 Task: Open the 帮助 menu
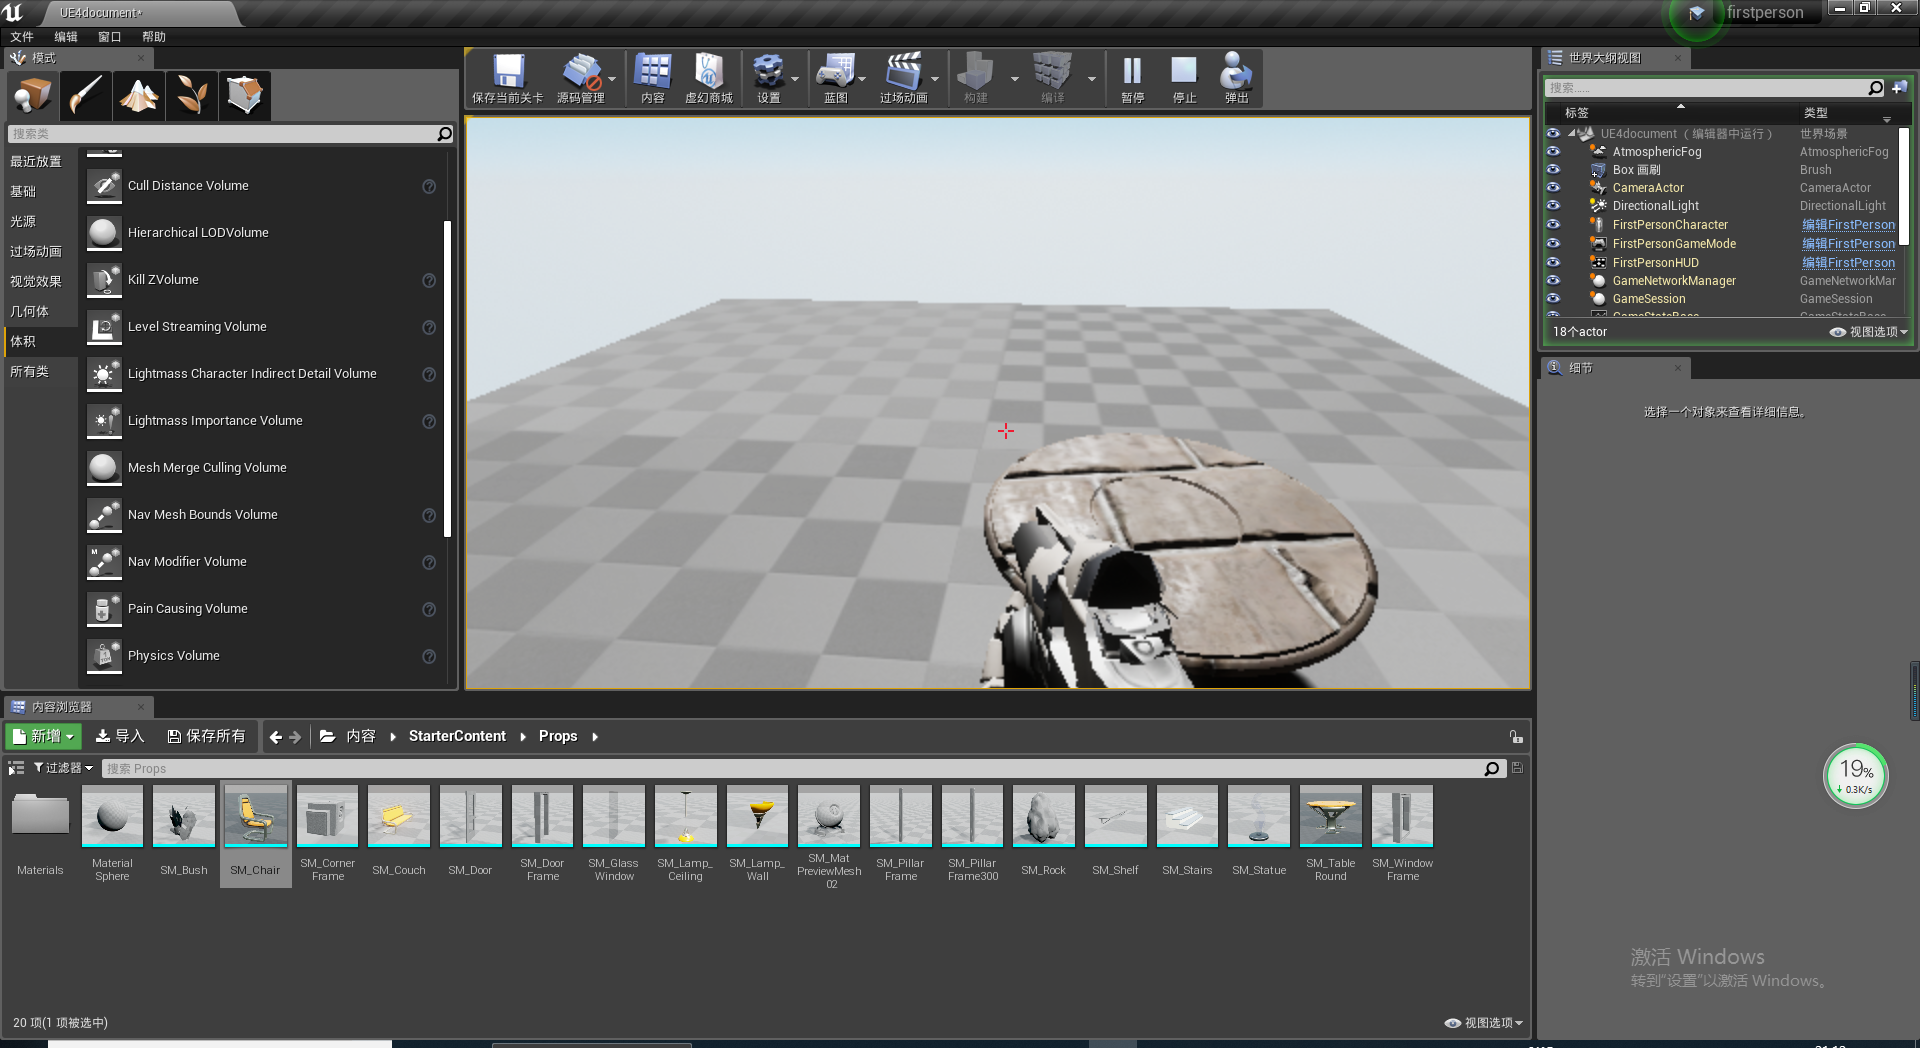coord(154,37)
